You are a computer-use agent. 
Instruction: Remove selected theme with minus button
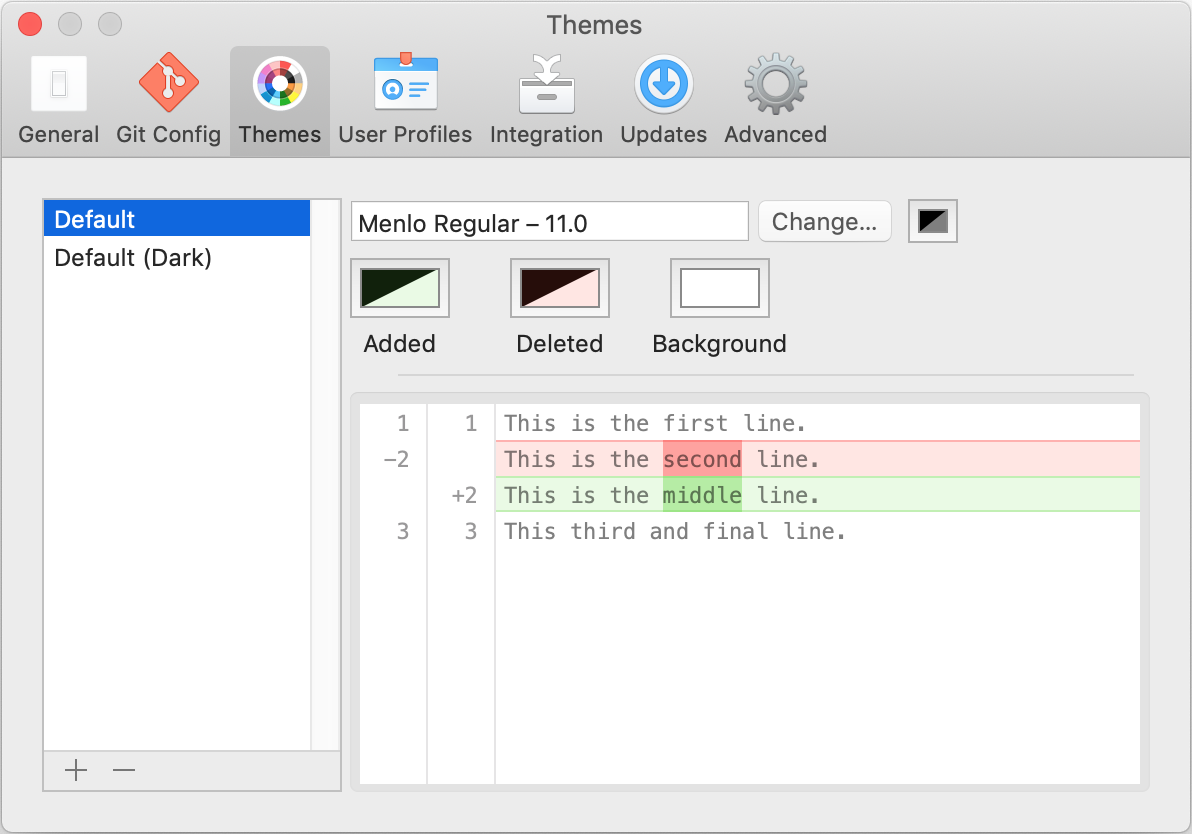point(124,770)
